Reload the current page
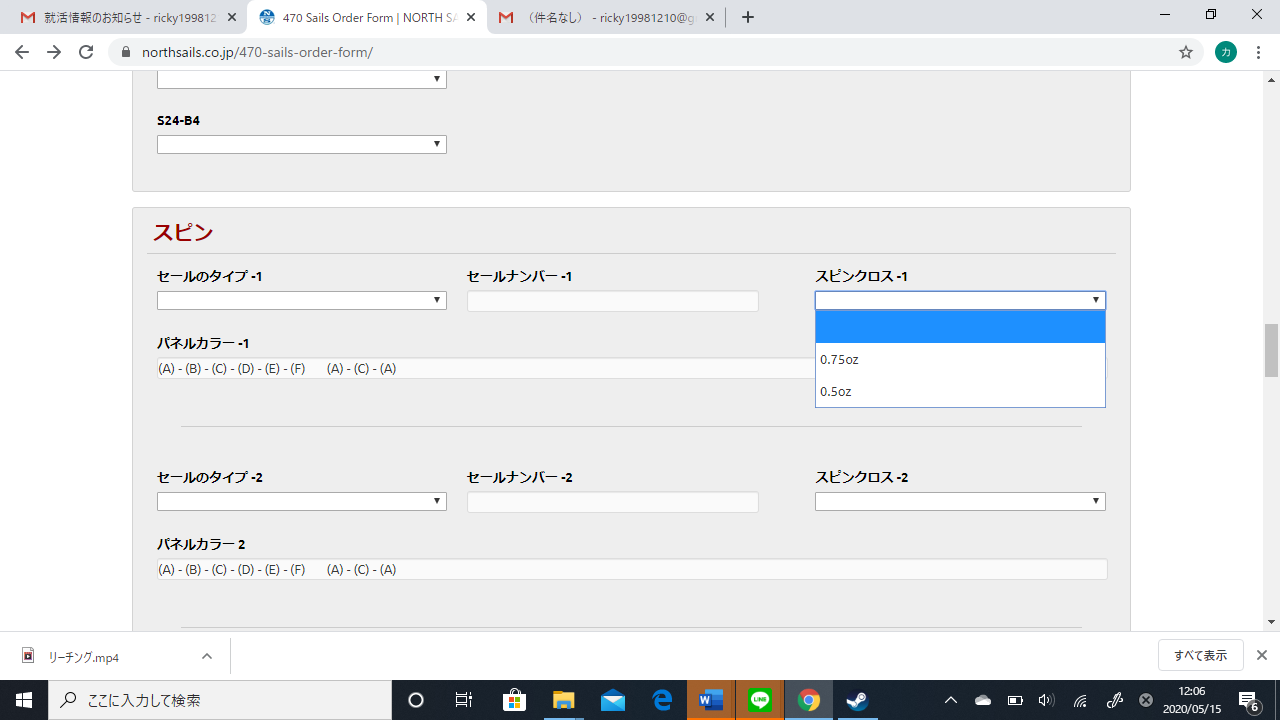1280x720 pixels. pos(86,52)
